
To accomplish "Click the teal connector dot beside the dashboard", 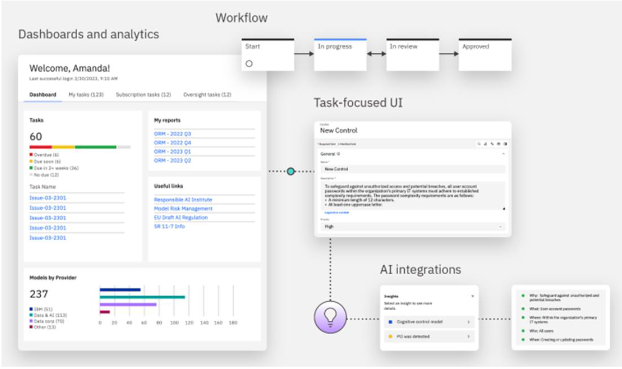I will tap(291, 171).
